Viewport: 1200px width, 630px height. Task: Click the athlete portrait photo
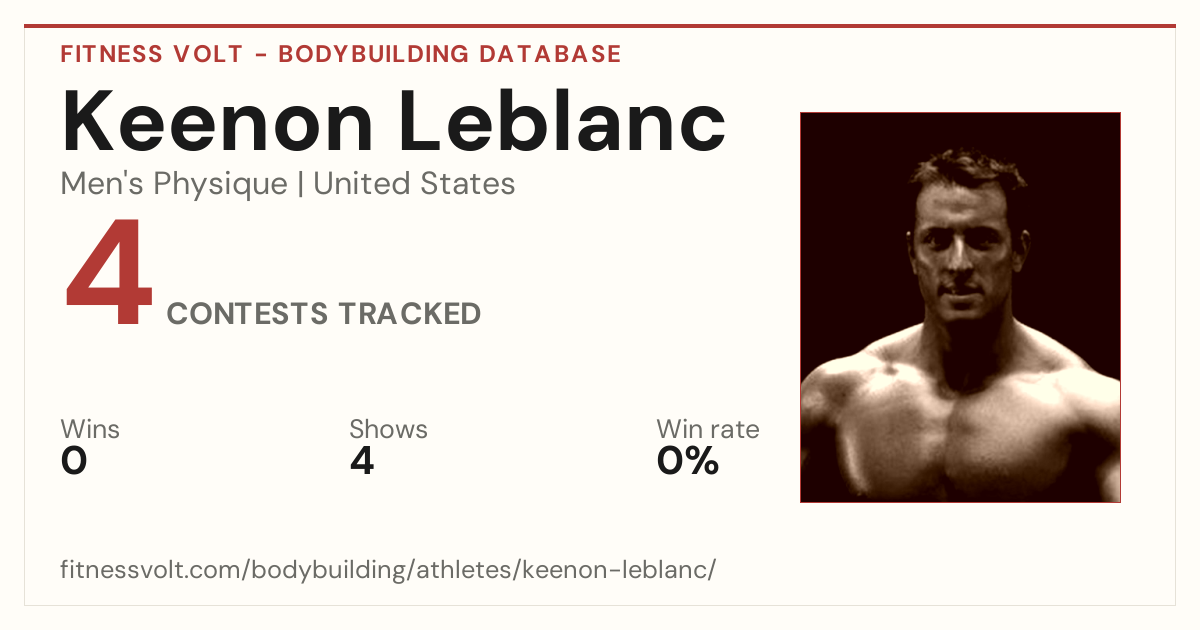960,307
